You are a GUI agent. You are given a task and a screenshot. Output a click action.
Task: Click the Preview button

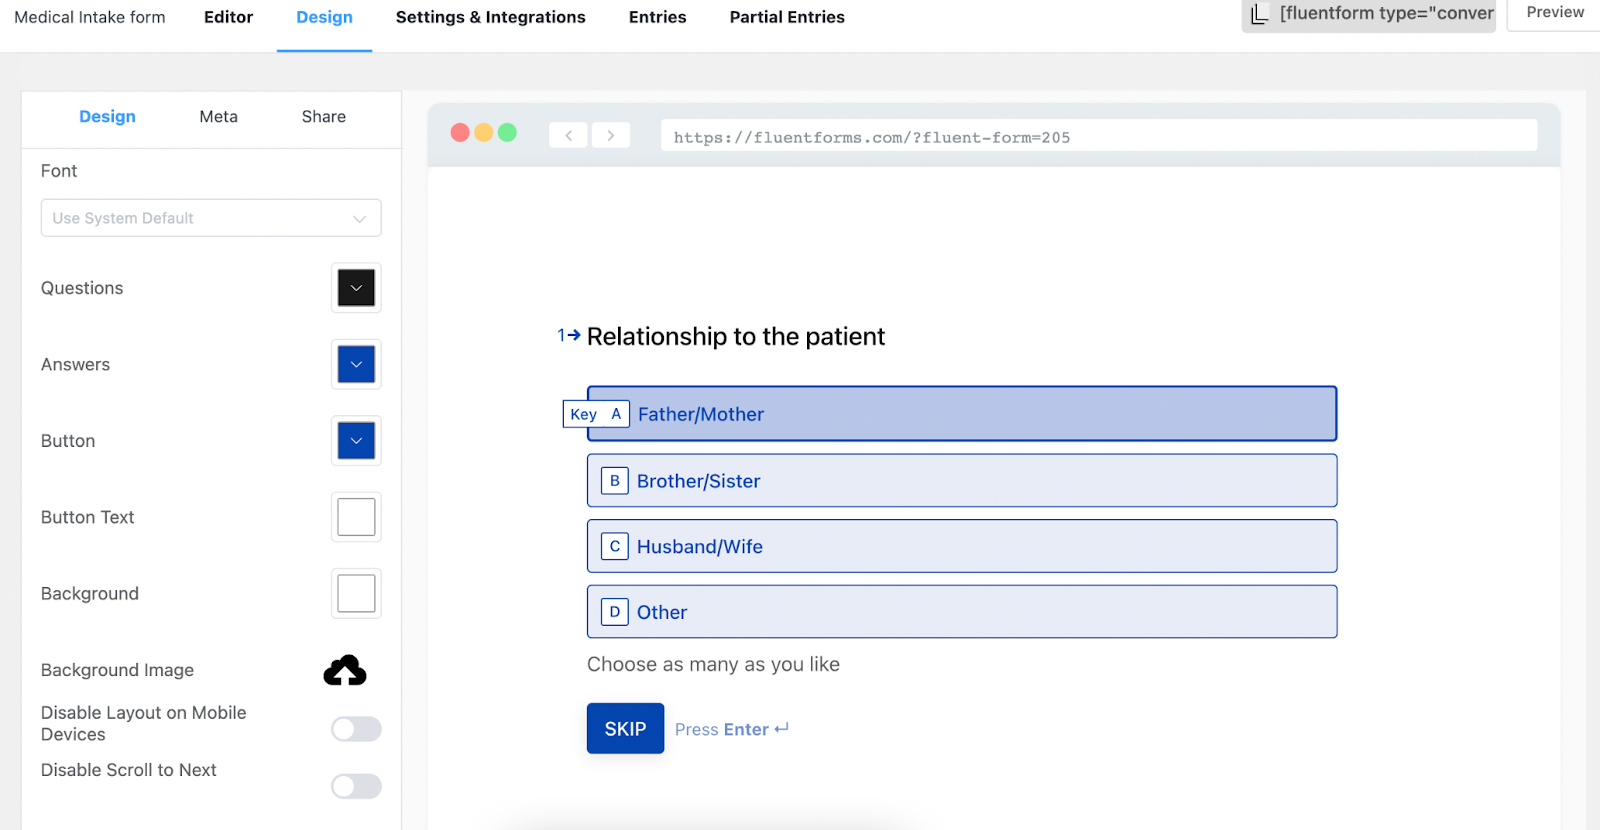tap(1554, 13)
